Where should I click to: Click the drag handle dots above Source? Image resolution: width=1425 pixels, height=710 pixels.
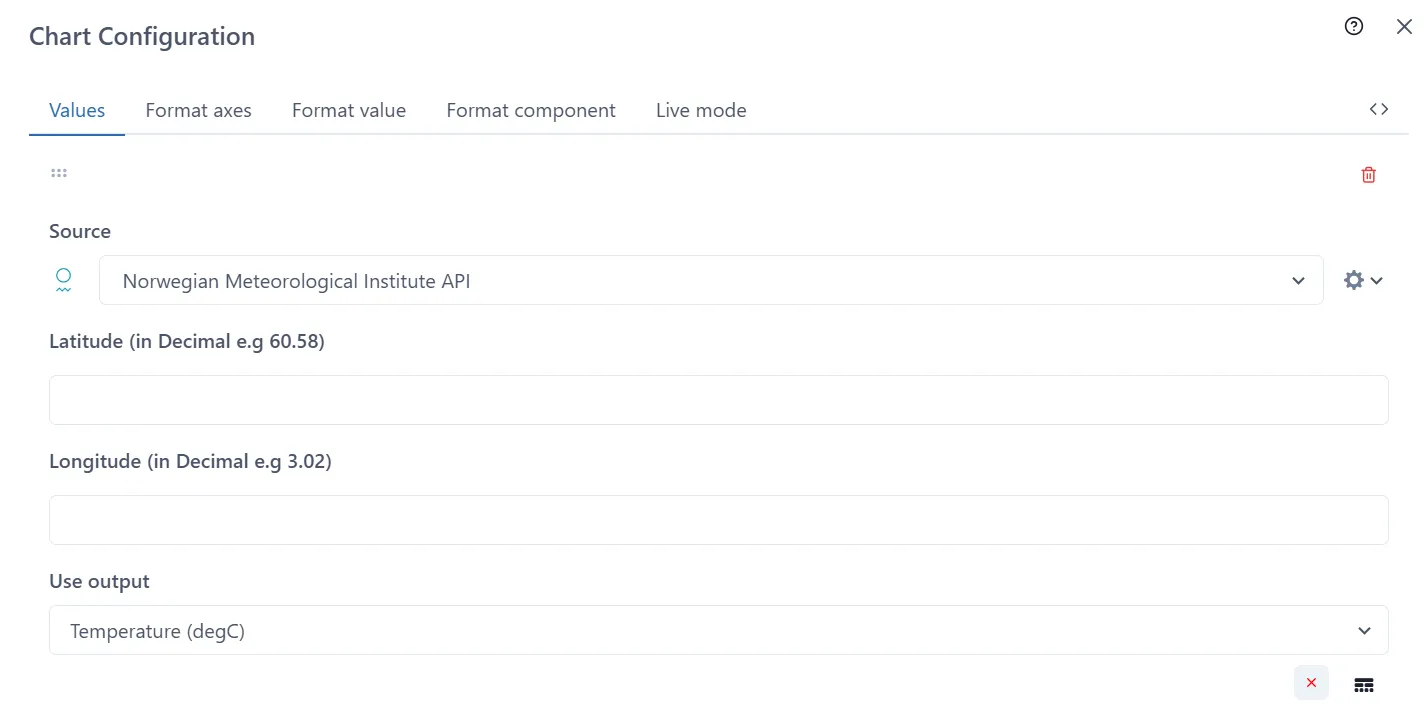(58, 172)
